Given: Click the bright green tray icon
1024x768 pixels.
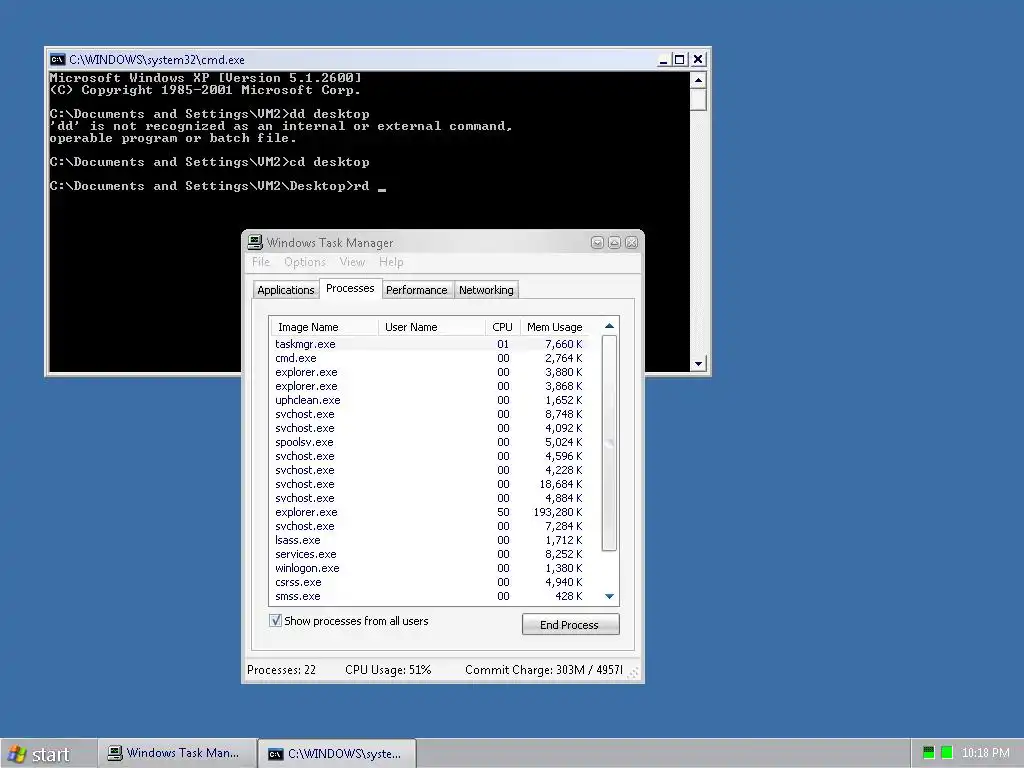Looking at the screenshot, I should [947, 753].
